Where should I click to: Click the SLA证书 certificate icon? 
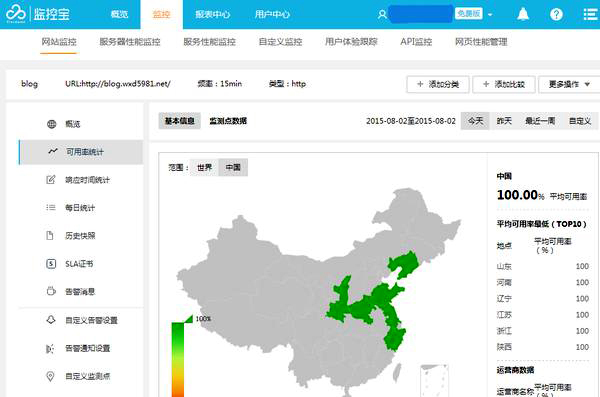point(51,264)
